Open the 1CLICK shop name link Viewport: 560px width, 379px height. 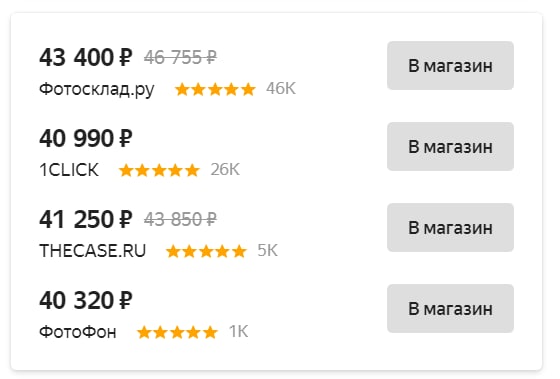[x=69, y=170]
